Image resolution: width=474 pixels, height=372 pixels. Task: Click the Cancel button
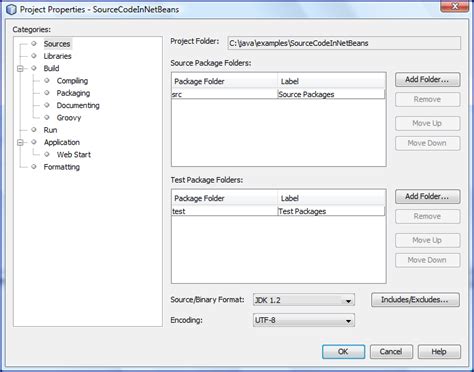(391, 352)
